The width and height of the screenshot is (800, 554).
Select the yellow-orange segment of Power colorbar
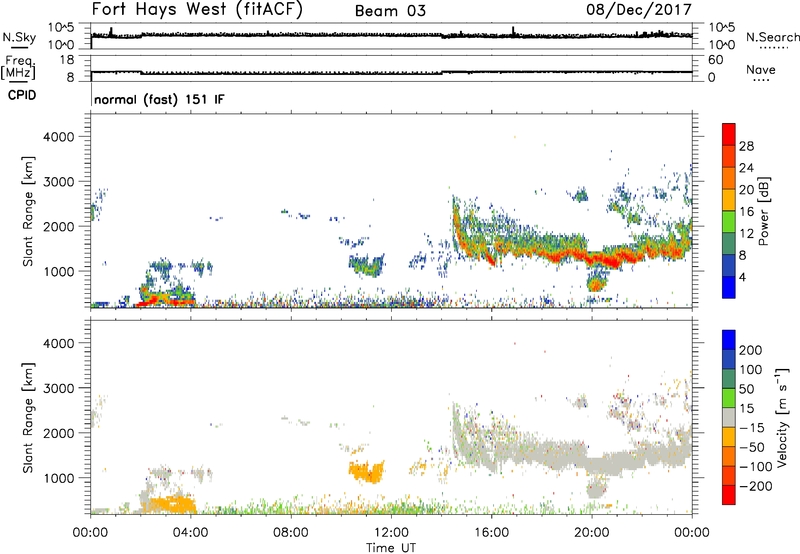click(x=729, y=200)
